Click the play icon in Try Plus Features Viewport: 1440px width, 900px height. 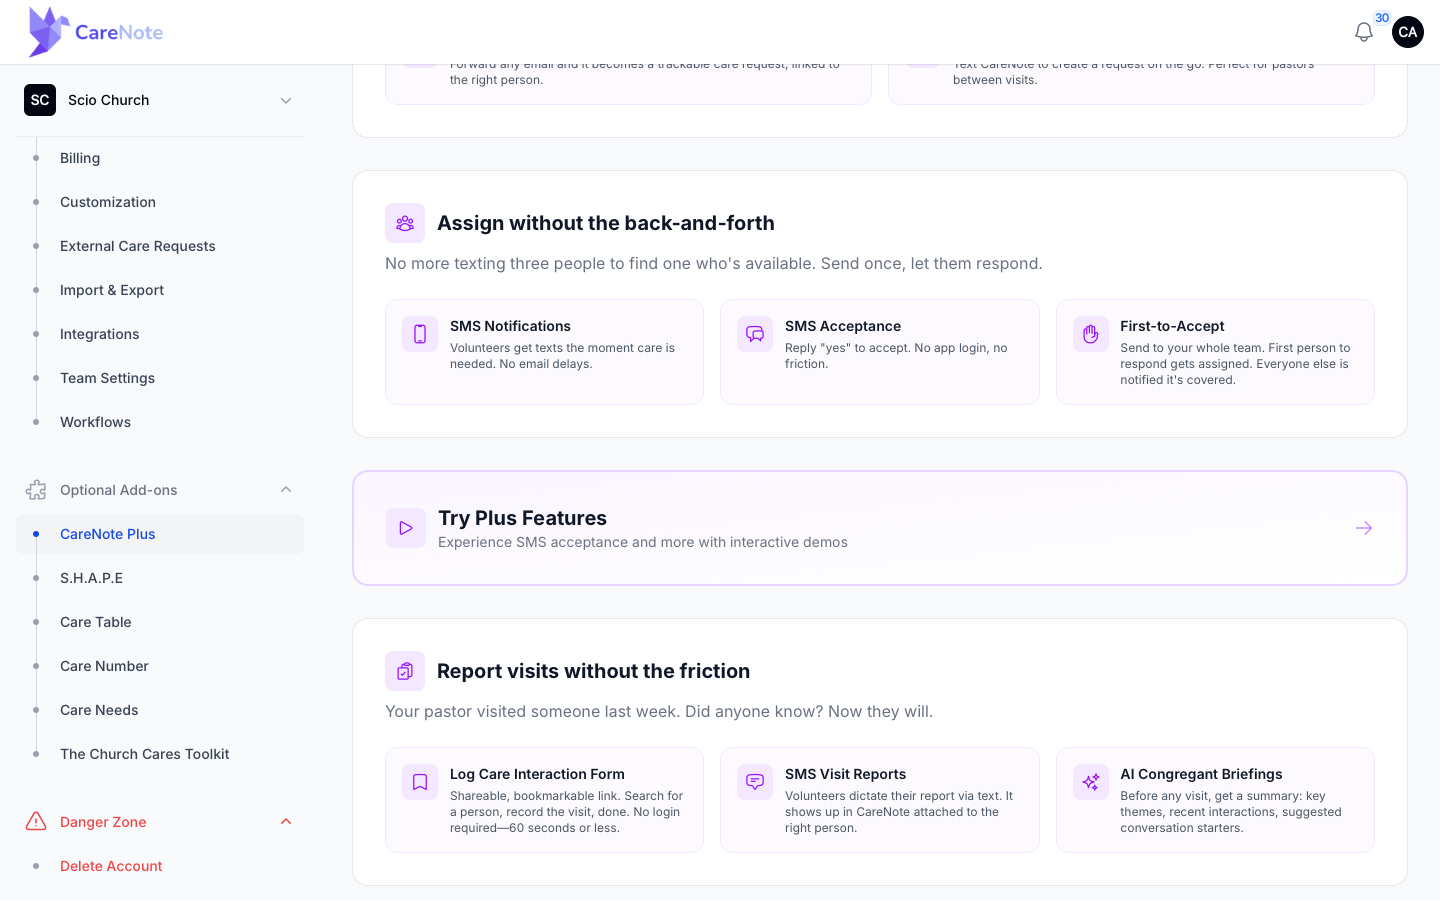click(x=406, y=528)
